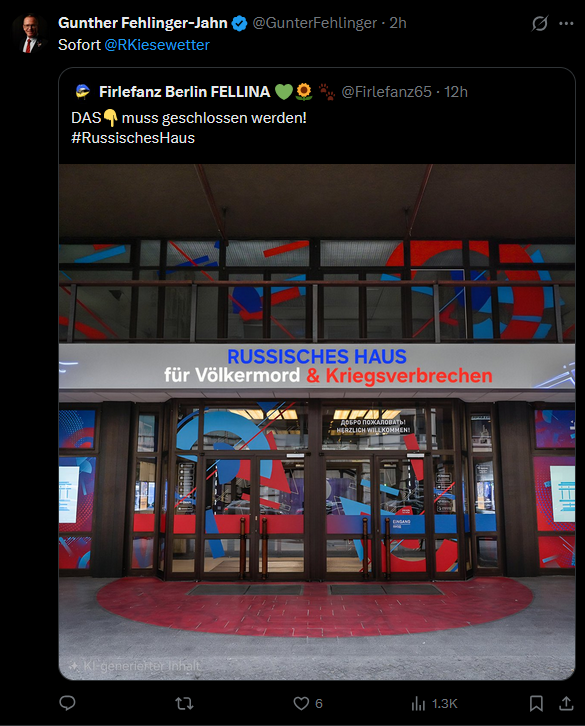Repost this tweet via retweet icon
The width and height of the screenshot is (585, 726).
(x=184, y=703)
